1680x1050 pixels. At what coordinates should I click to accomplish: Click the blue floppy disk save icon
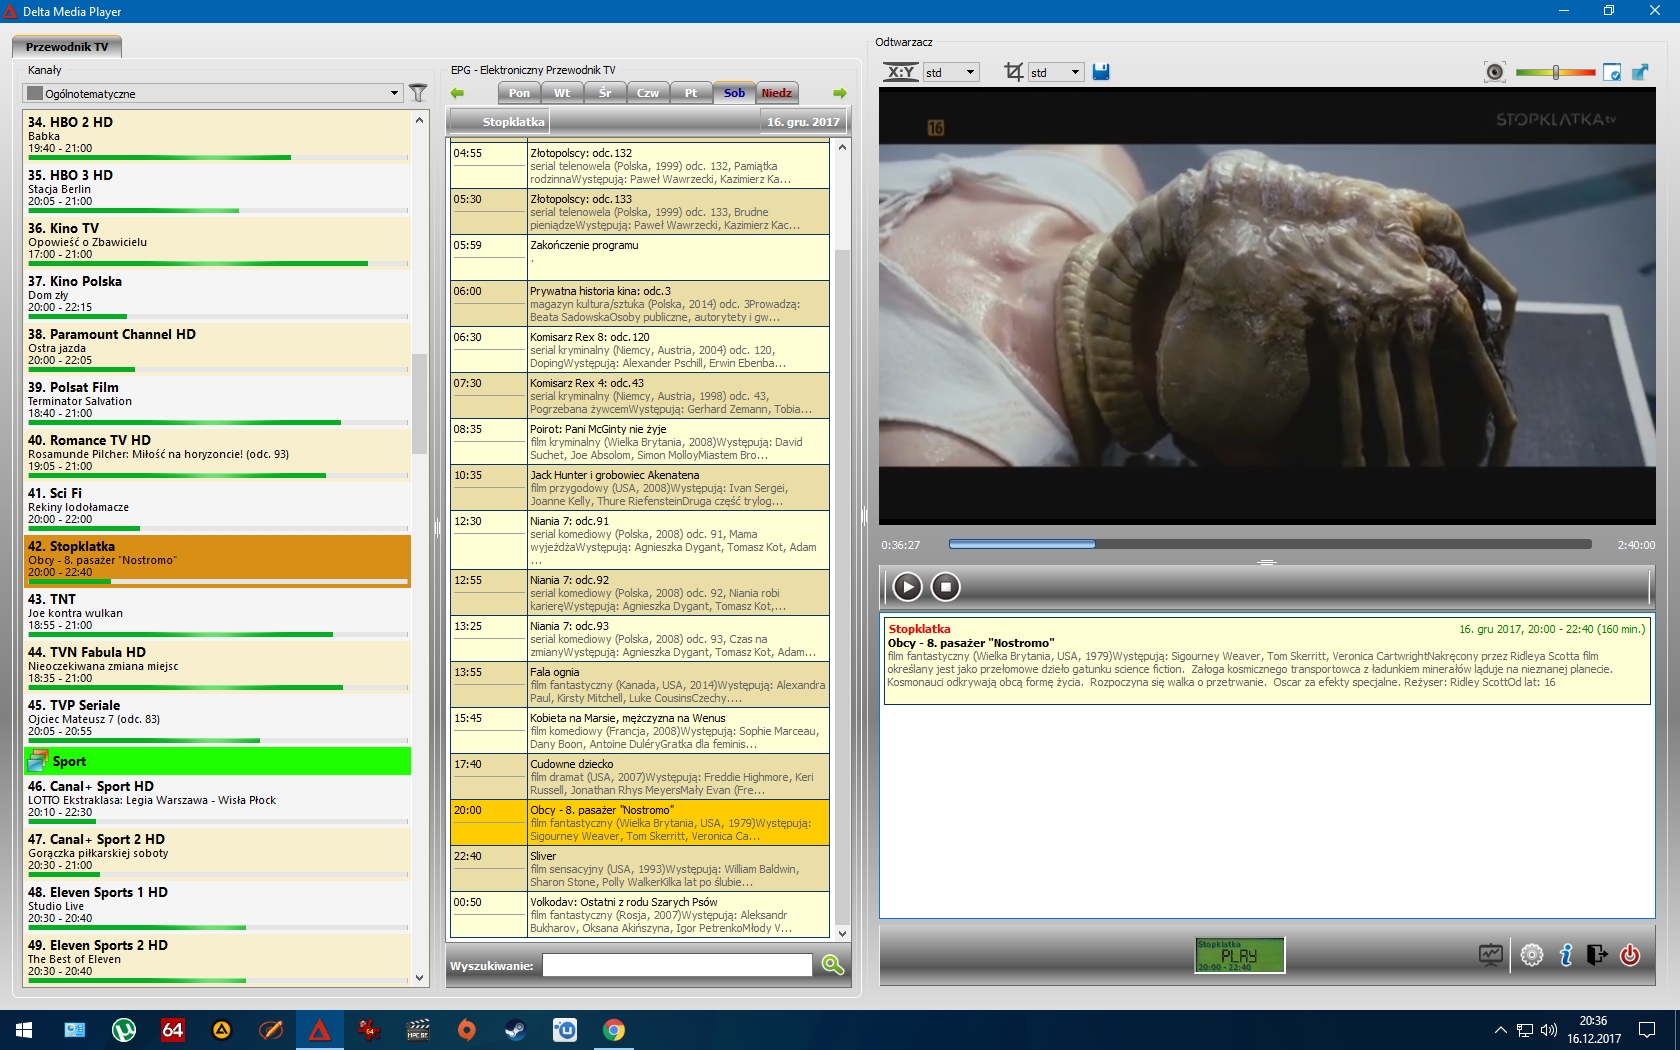click(x=1101, y=72)
